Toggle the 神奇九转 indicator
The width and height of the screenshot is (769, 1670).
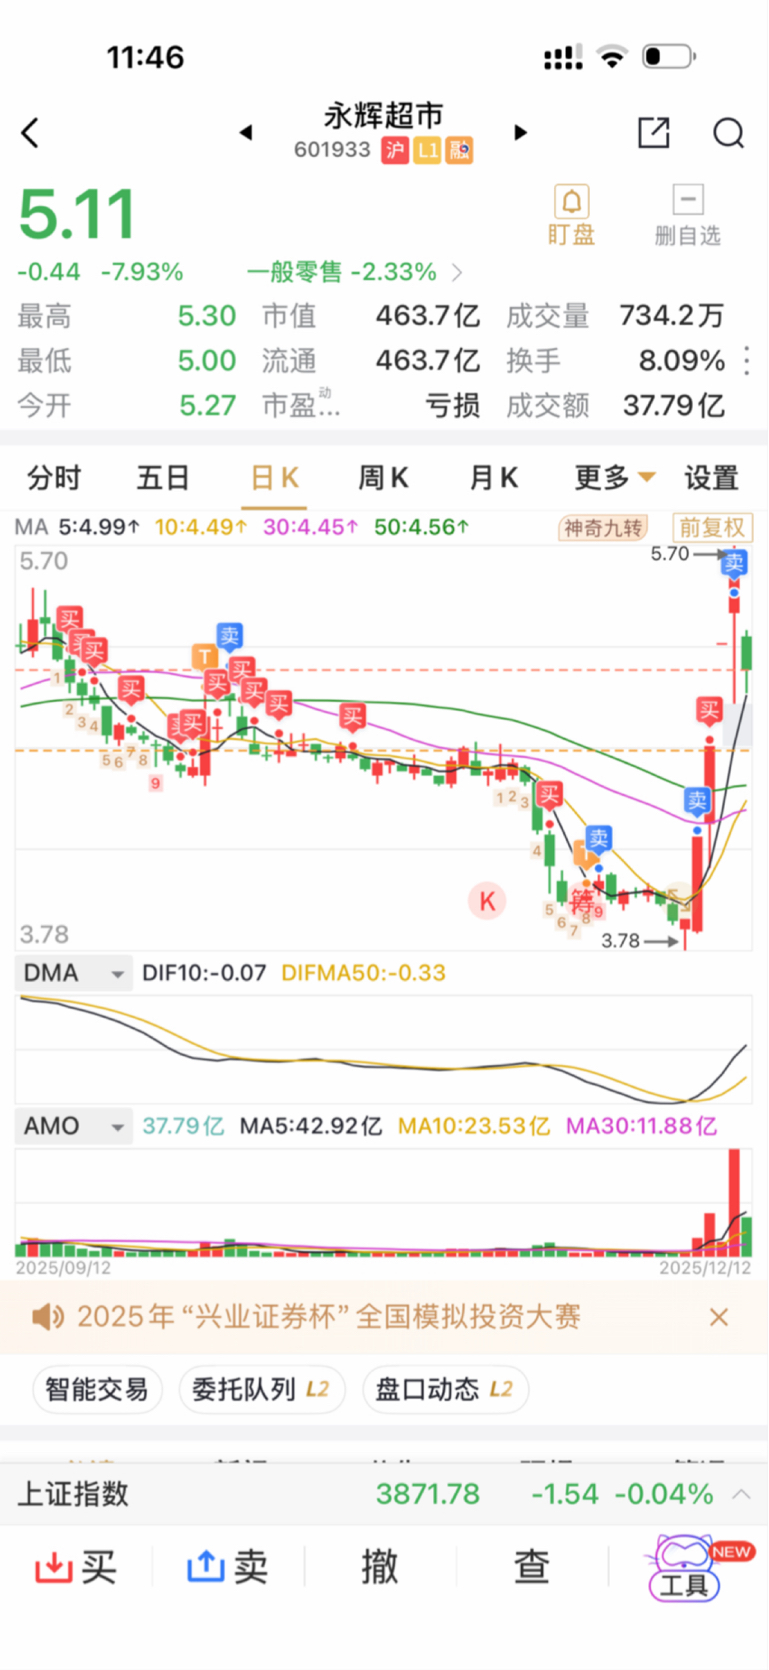(603, 527)
